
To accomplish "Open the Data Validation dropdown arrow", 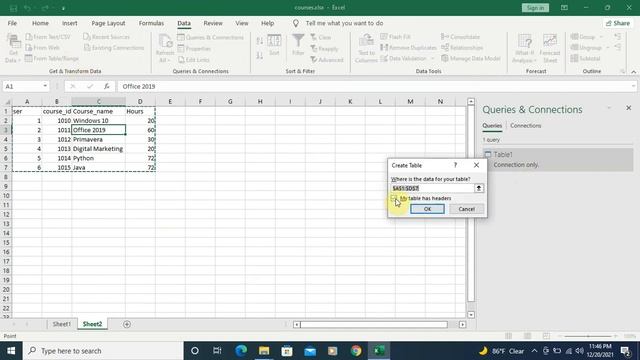I will tap(433, 59).
